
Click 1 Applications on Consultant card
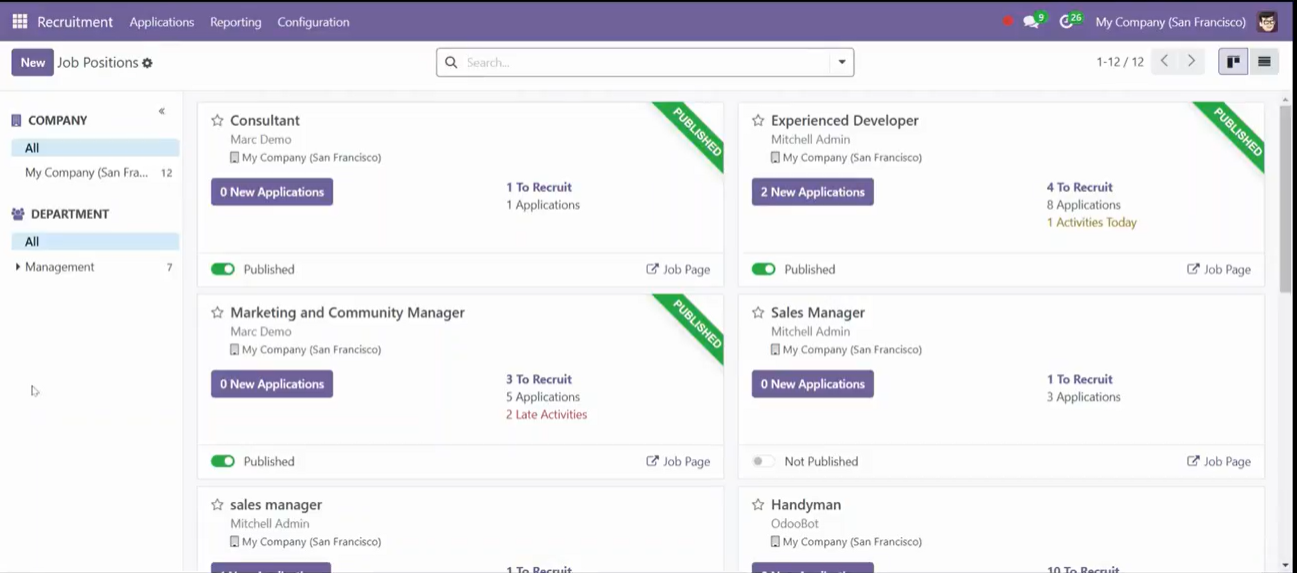click(543, 204)
